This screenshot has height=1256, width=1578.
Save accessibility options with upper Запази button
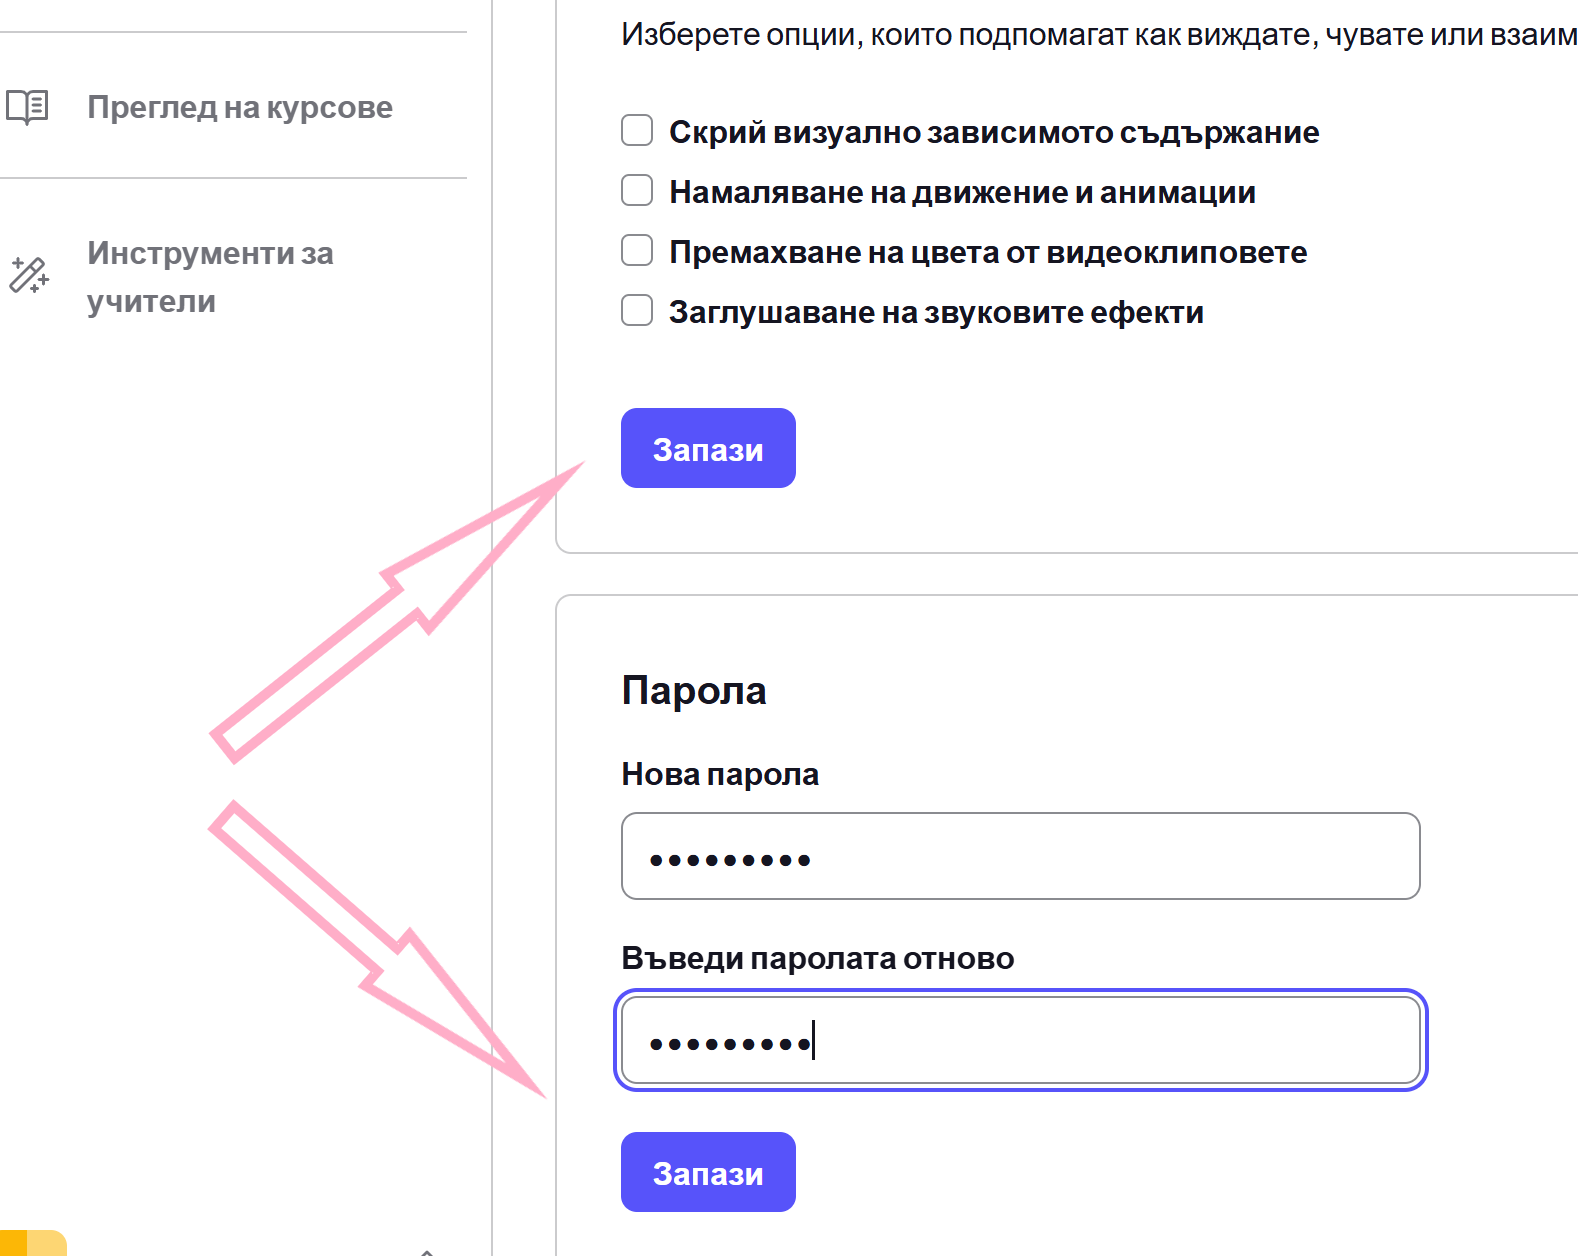click(x=708, y=448)
